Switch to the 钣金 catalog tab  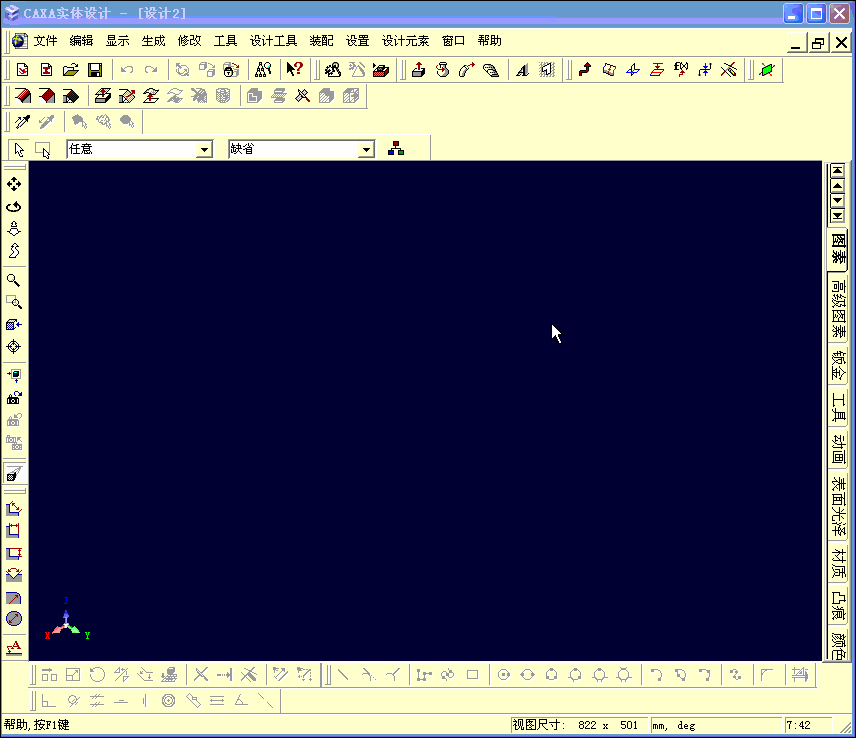[x=838, y=366]
